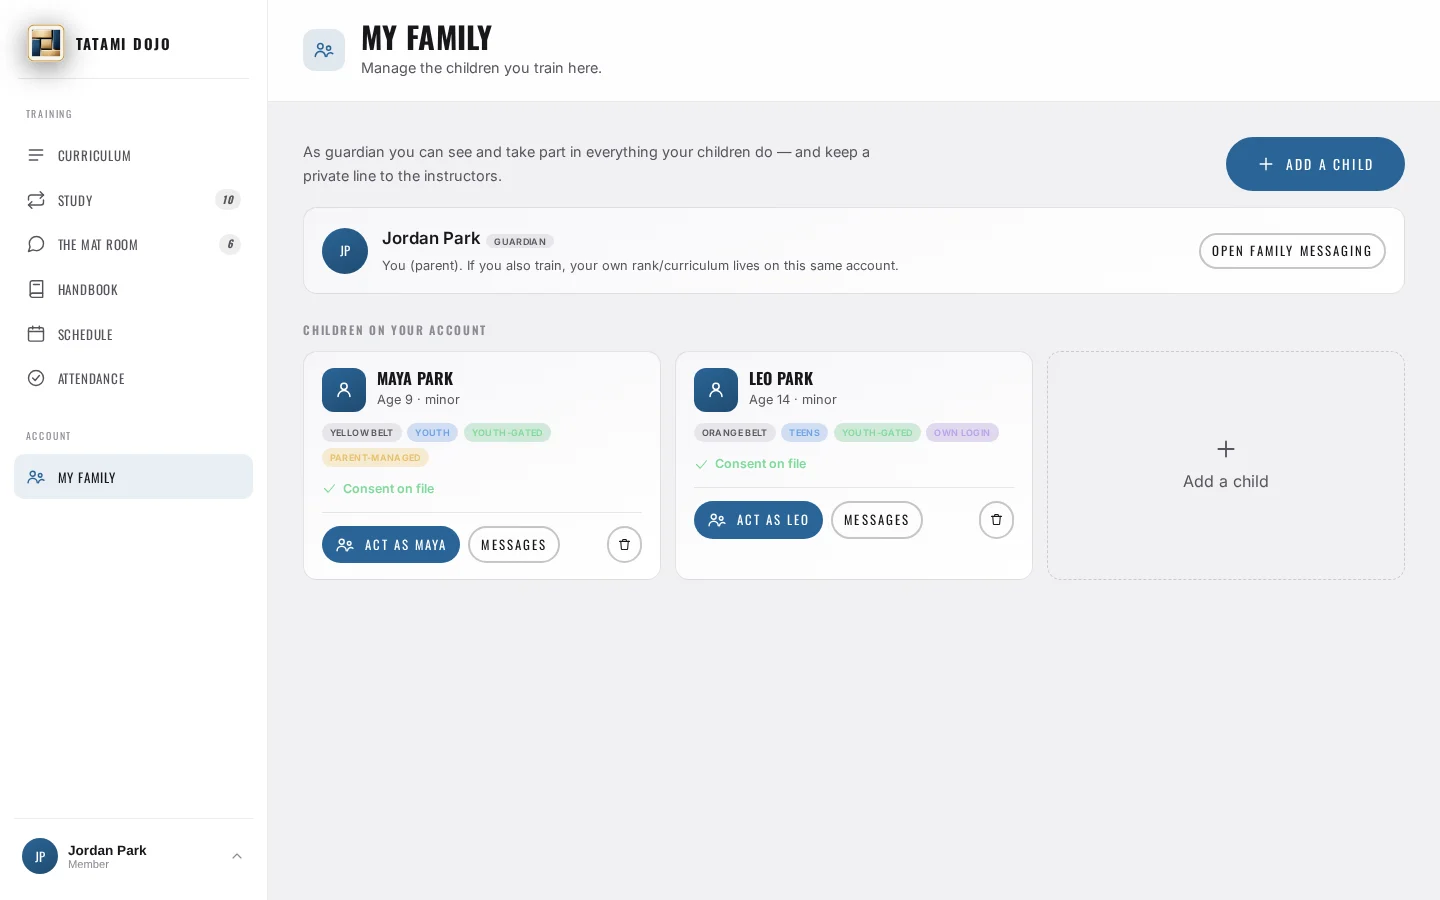Click the "Age 9 · minor" text
The image size is (1440, 900).
coord(418,400)
